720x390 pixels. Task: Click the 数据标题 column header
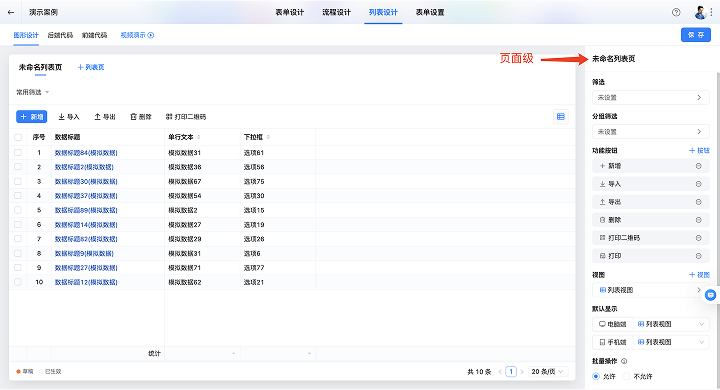pos(68,137)
